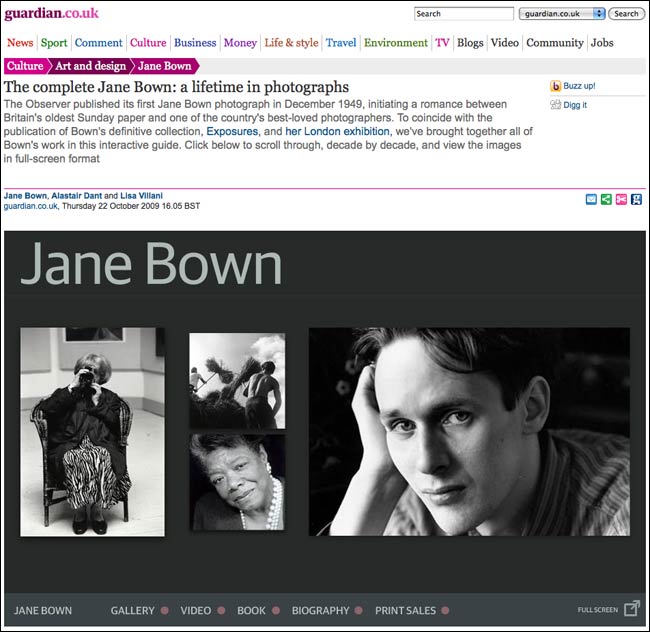Click the blue contact icon beside scissors
Image resolution: width=650 pixels, height=632 pixels.
coord(636,199)
